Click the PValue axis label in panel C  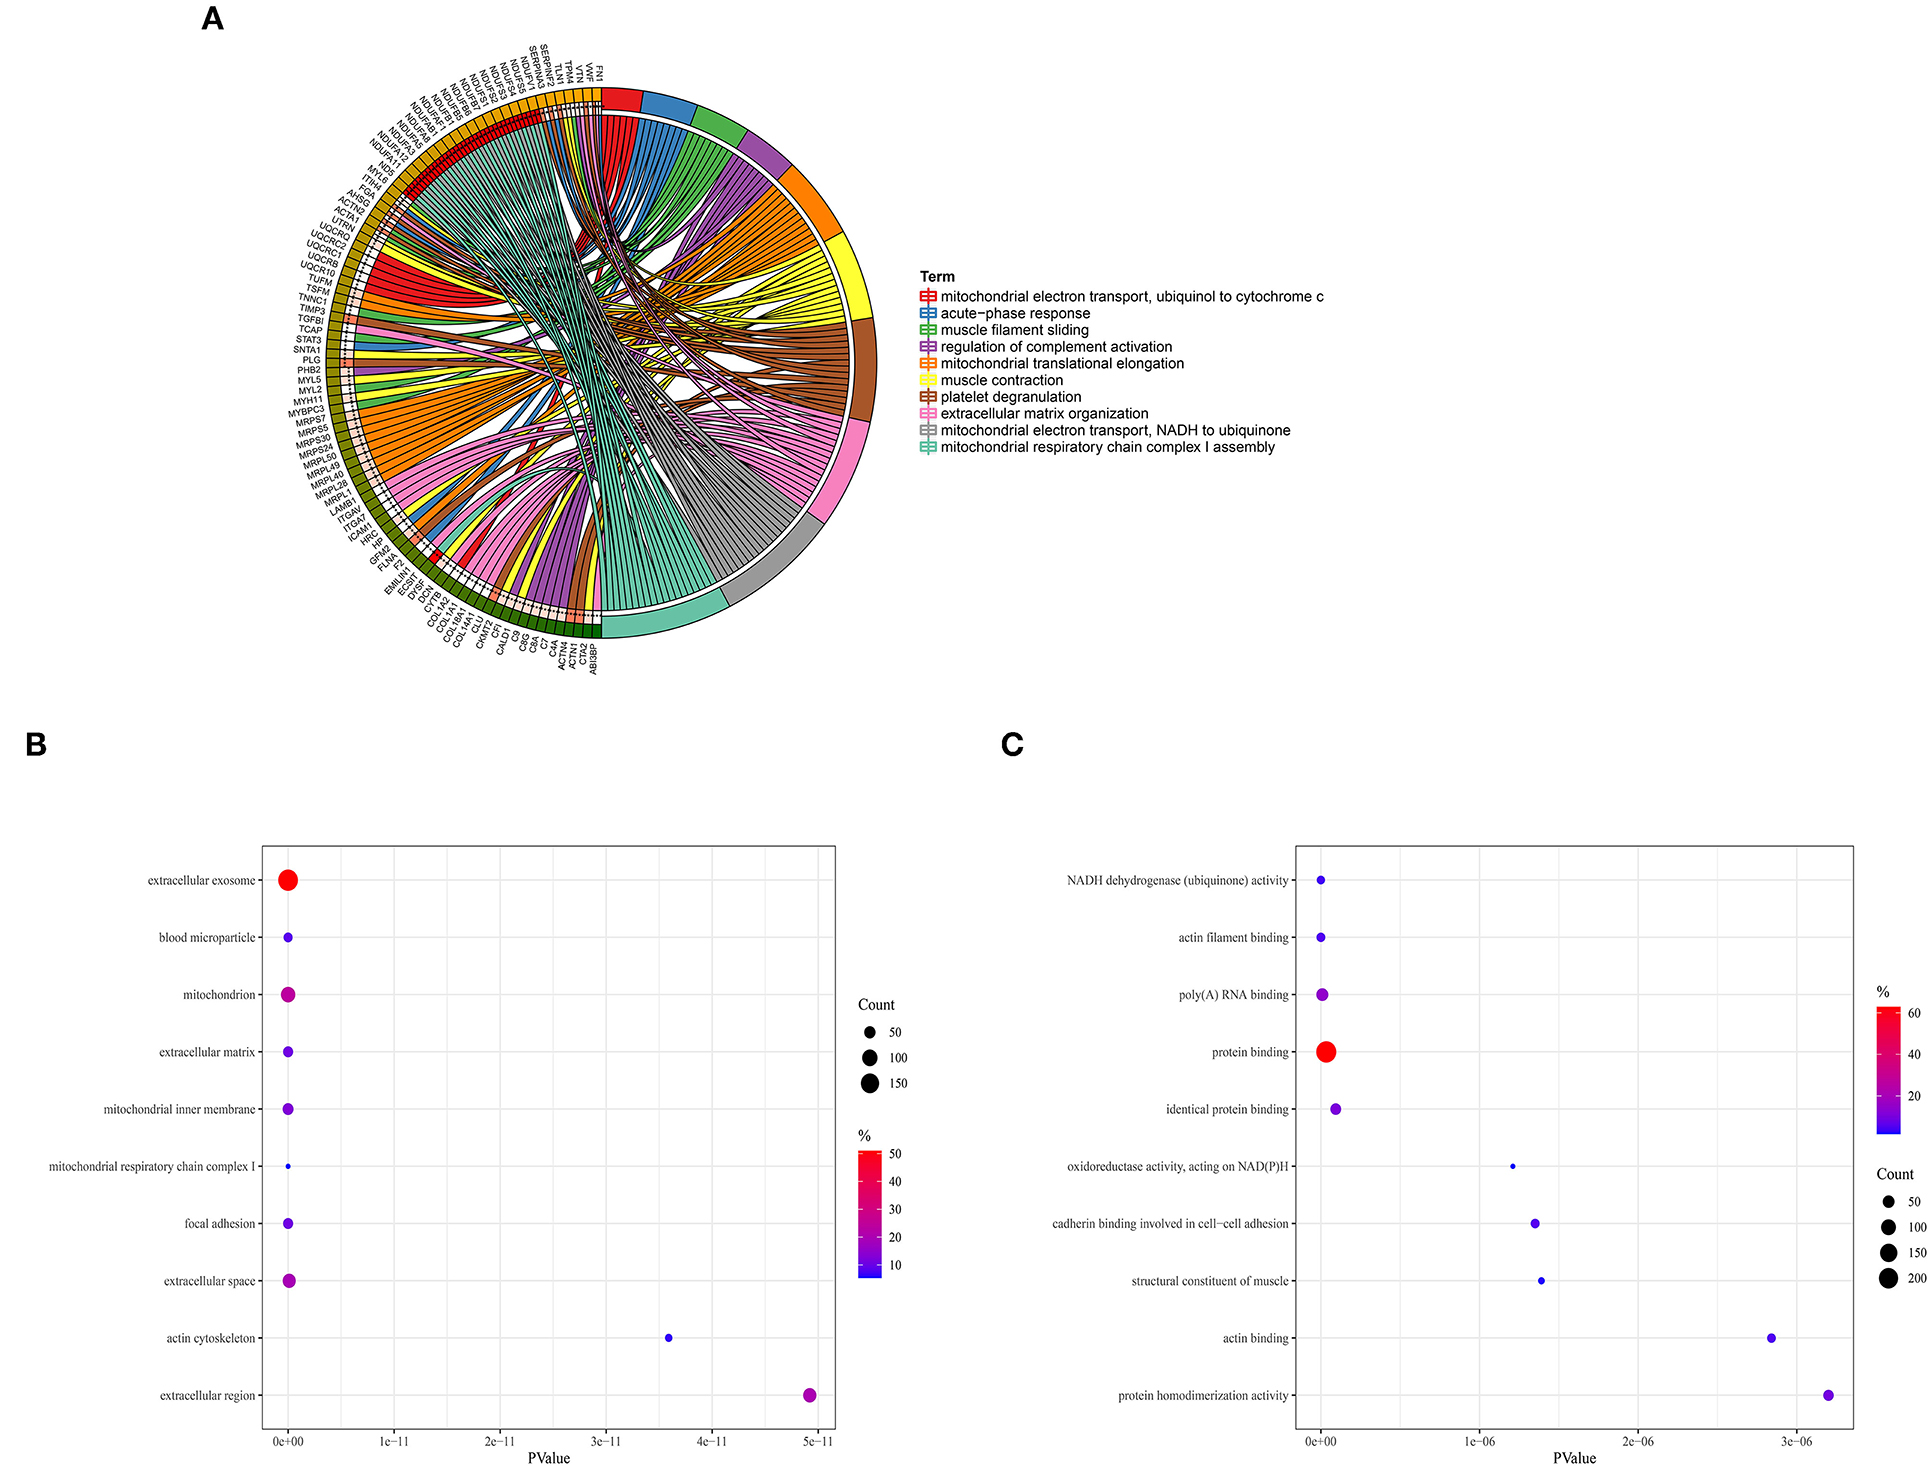[1574, 1458]
